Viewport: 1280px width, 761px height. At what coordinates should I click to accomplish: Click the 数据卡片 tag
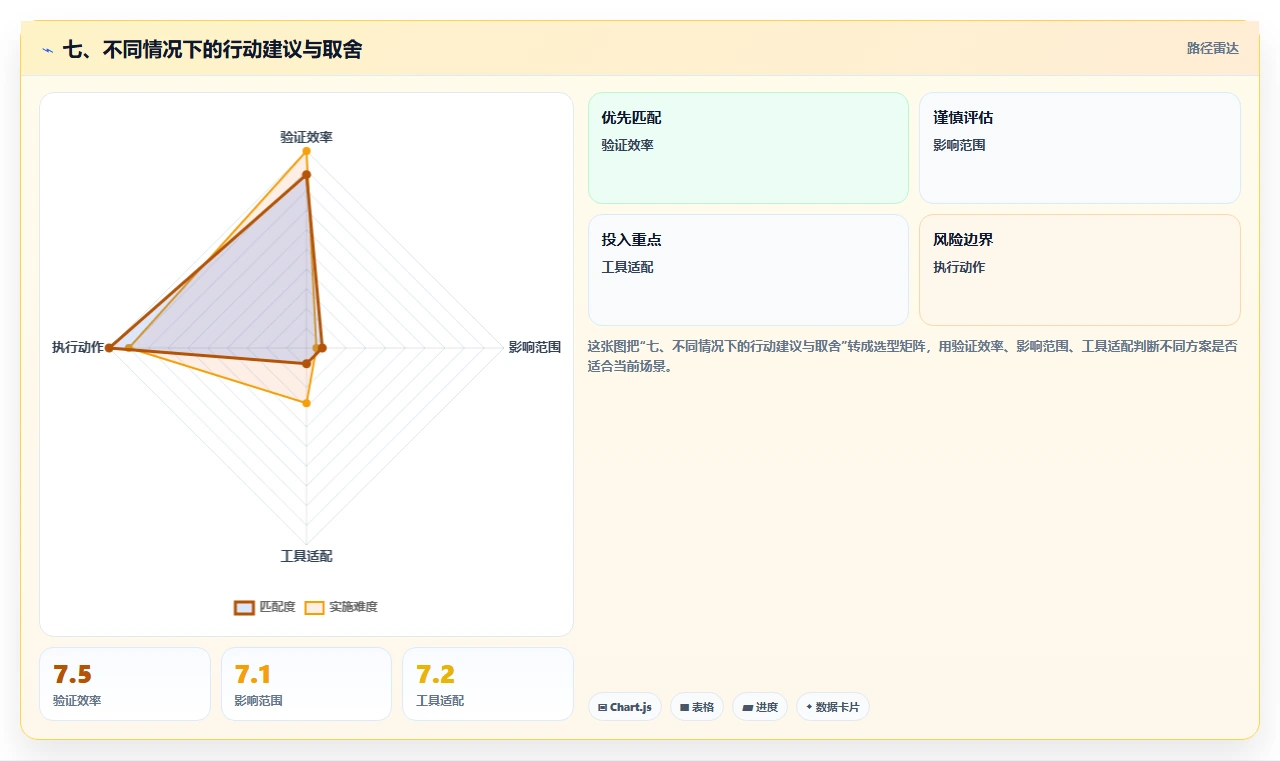pos(833,707)
